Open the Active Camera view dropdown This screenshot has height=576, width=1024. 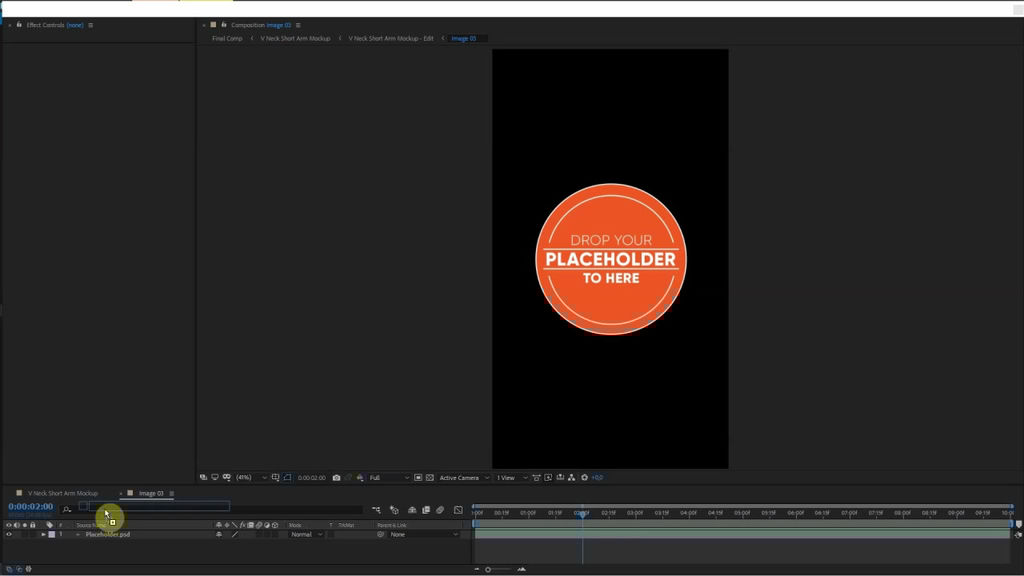tap(463, 478)
